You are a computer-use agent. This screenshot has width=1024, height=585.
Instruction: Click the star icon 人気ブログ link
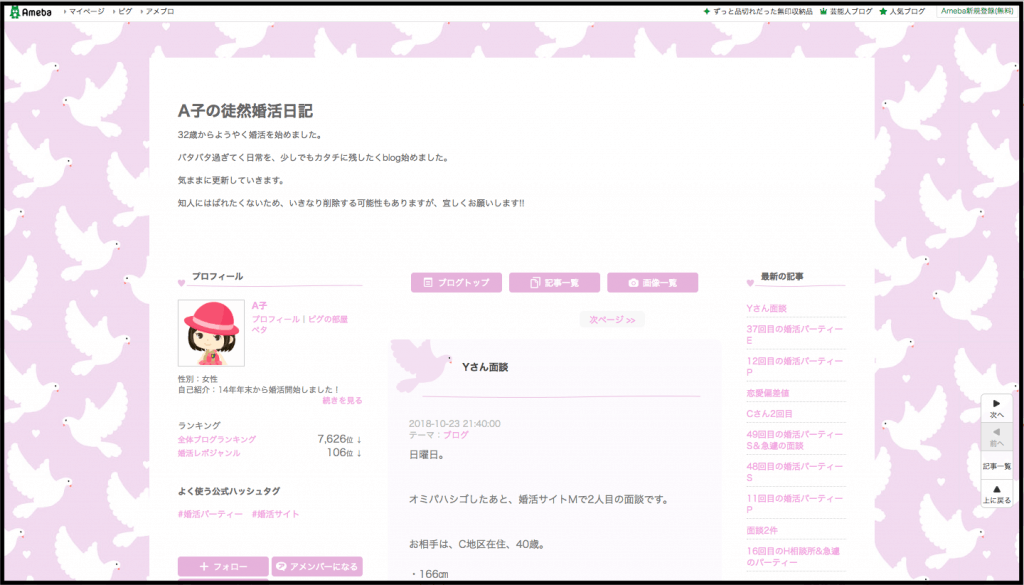click(902, 11)
